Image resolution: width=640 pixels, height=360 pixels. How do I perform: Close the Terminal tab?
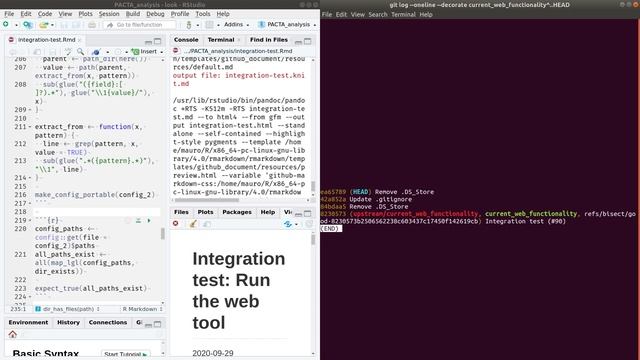coord(239,40)
